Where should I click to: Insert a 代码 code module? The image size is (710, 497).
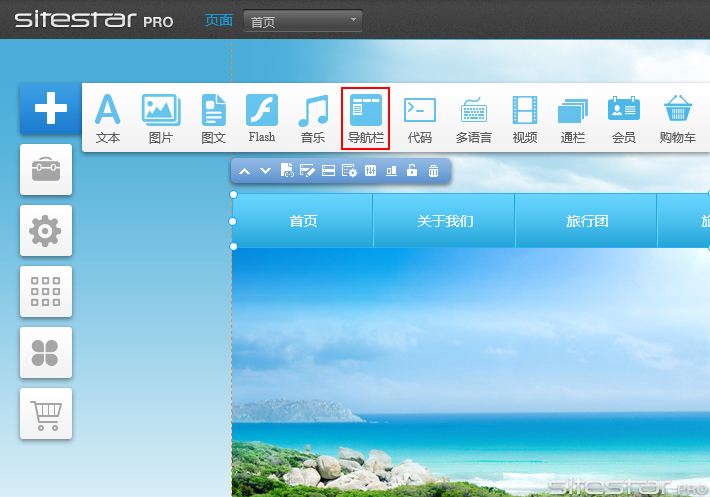tap(419, 118)
